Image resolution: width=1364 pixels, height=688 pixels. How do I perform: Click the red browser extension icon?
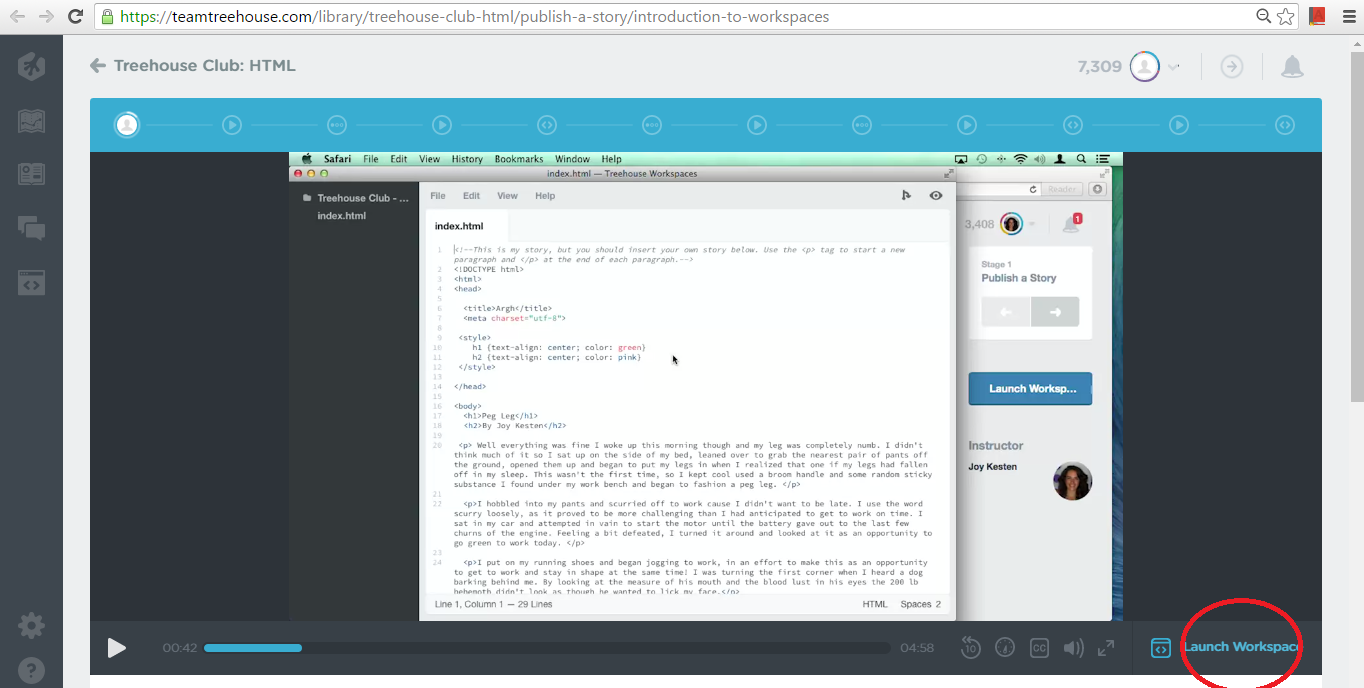pos(1317,16)
